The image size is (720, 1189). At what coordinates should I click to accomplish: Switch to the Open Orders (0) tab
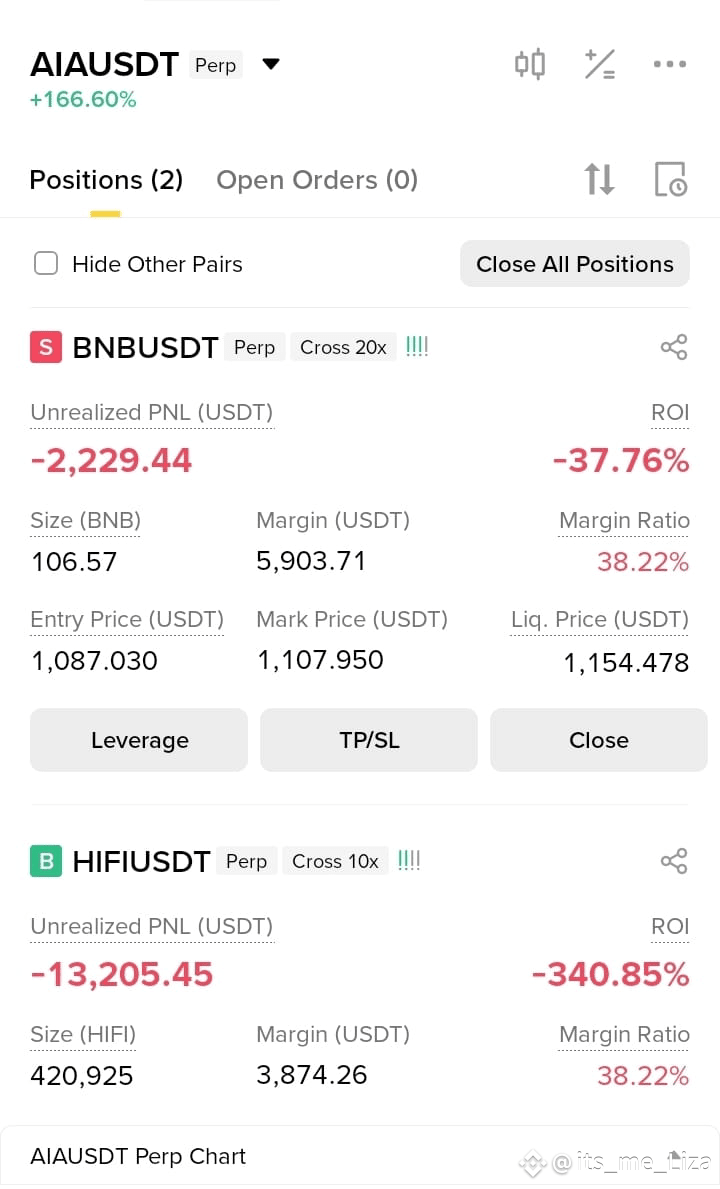click(x=317, y=180)
